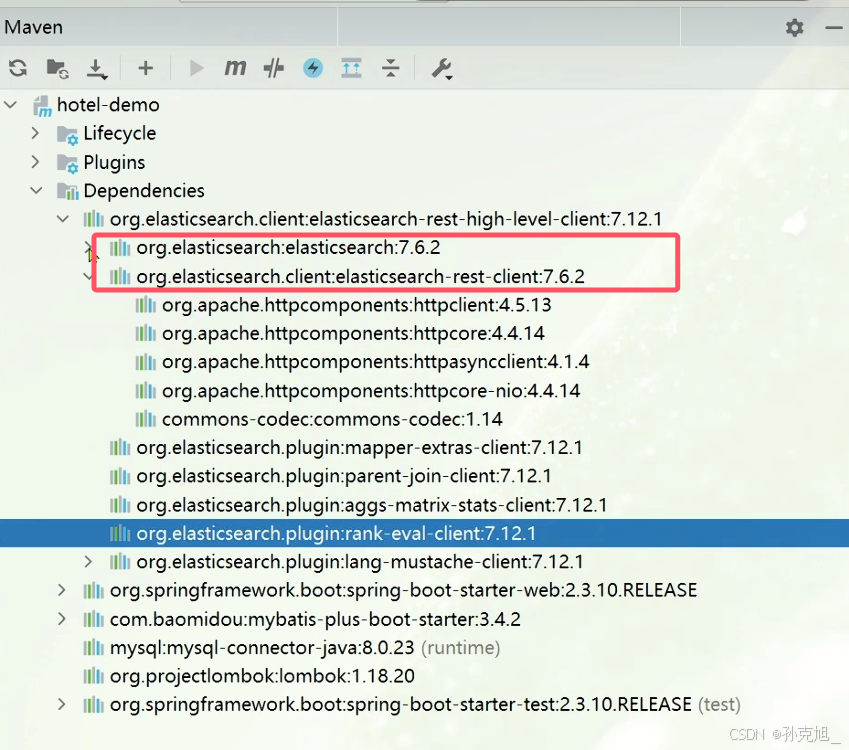Image resolution: width=849 pixels, height=750 pixels.
Task: Open Maven panel gear options
Action: coord(794,28)
